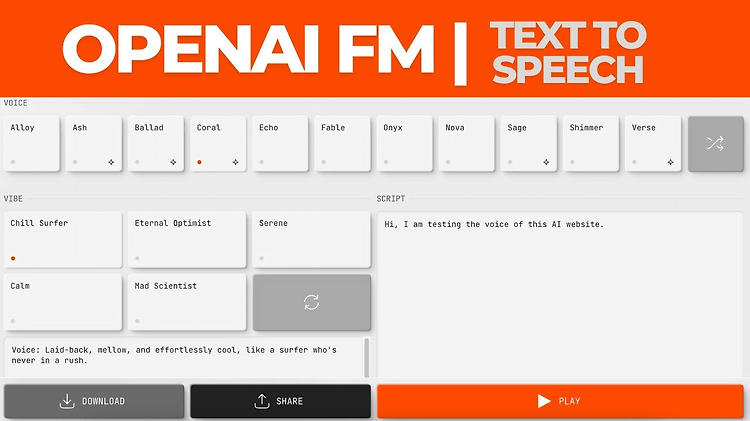Viewport: 750px width, 421px height.
Task: Click the sparkle icon on the Ash card
Action: pos(111,162)
